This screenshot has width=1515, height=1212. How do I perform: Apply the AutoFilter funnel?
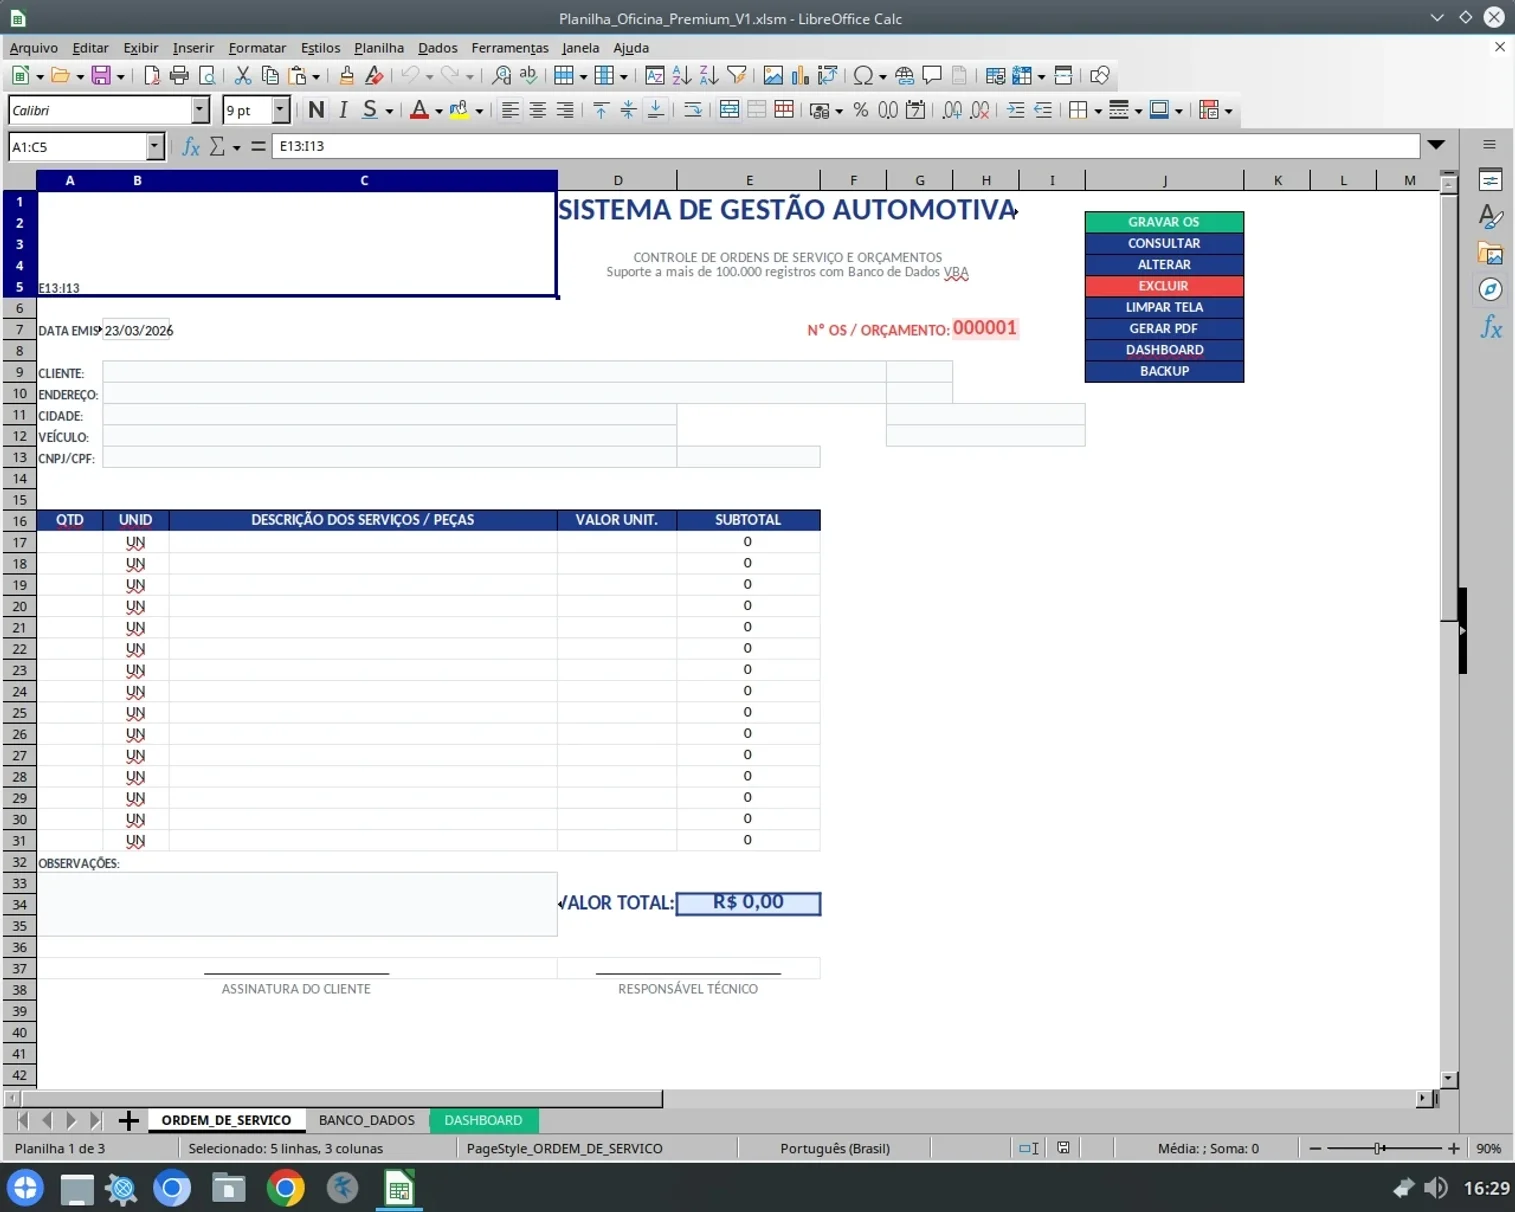pyautogui.click(x=737, y=75)
